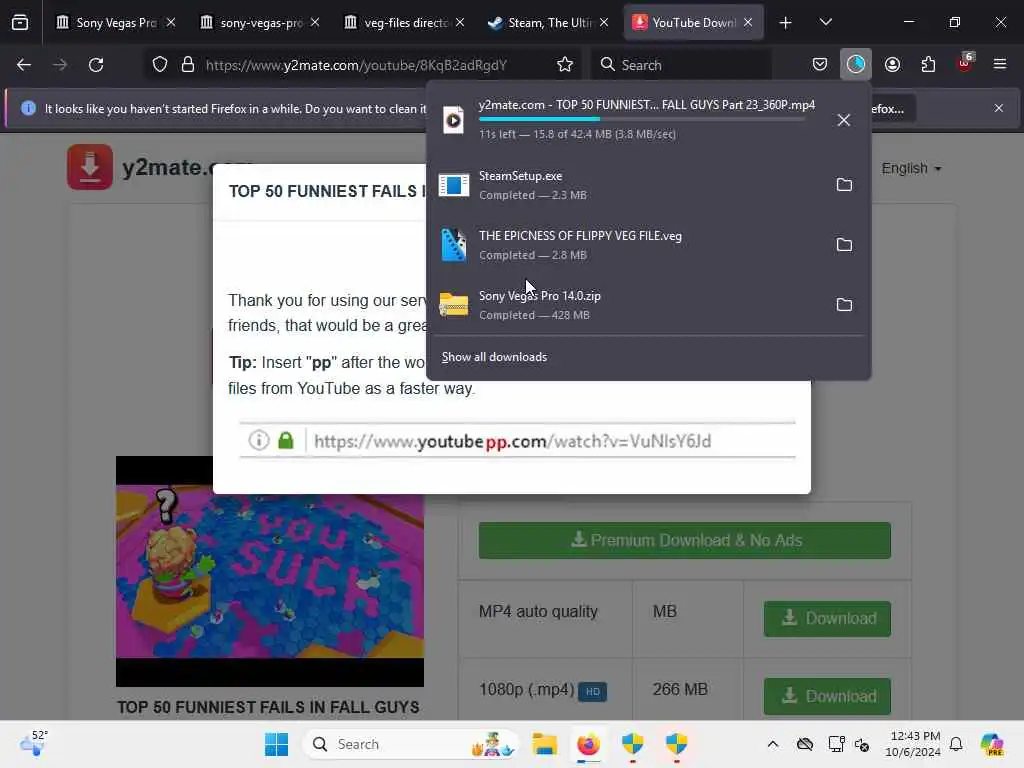Open Extensions puzzle icon
Viewport: 1024px width, 768px height.
(x=928, y=65)
